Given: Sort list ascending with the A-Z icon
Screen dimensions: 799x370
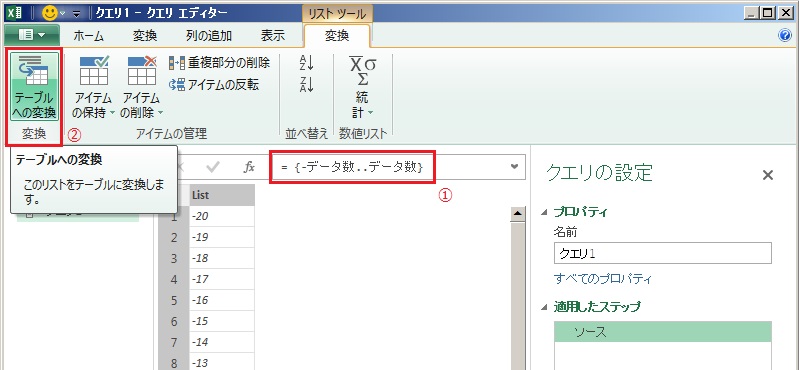Looking at the screenshot, I should click(x=306, y=63).
